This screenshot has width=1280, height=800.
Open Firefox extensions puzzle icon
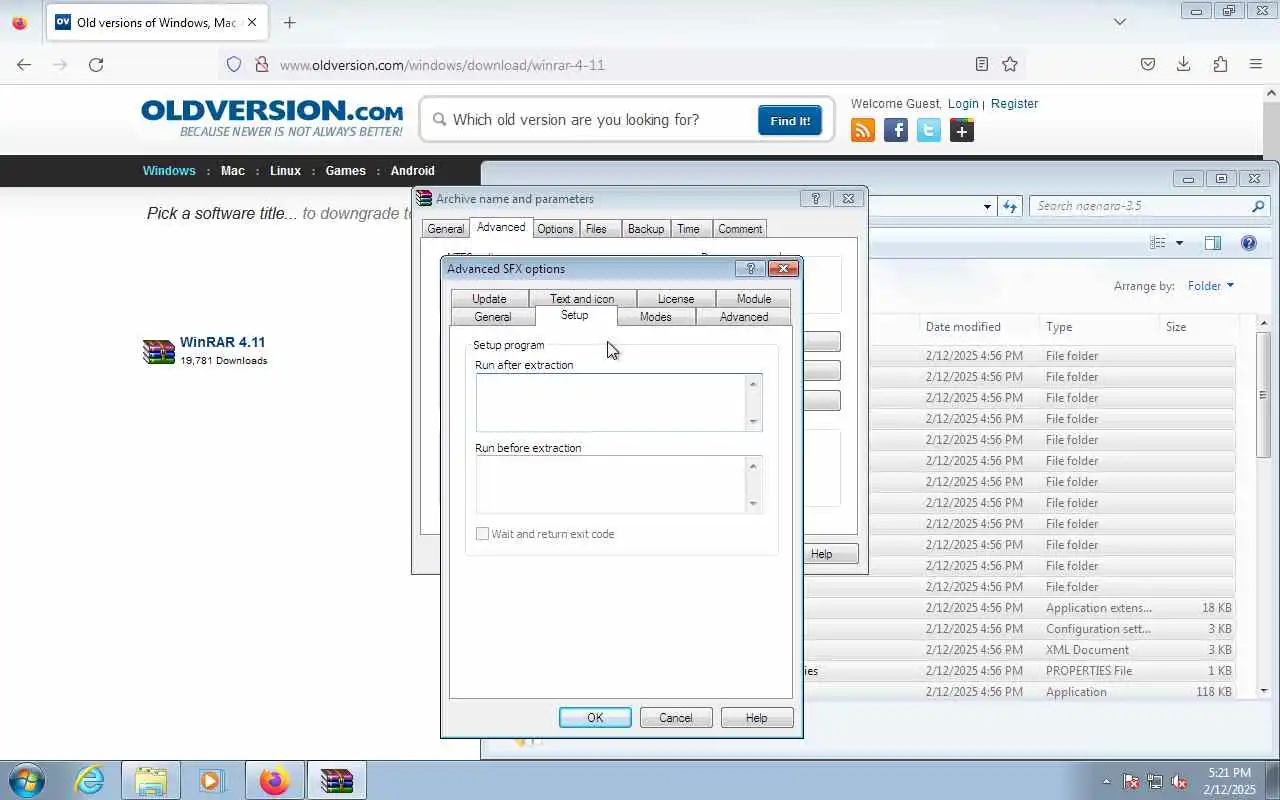pyautogui.click(x=1220, y=64)
